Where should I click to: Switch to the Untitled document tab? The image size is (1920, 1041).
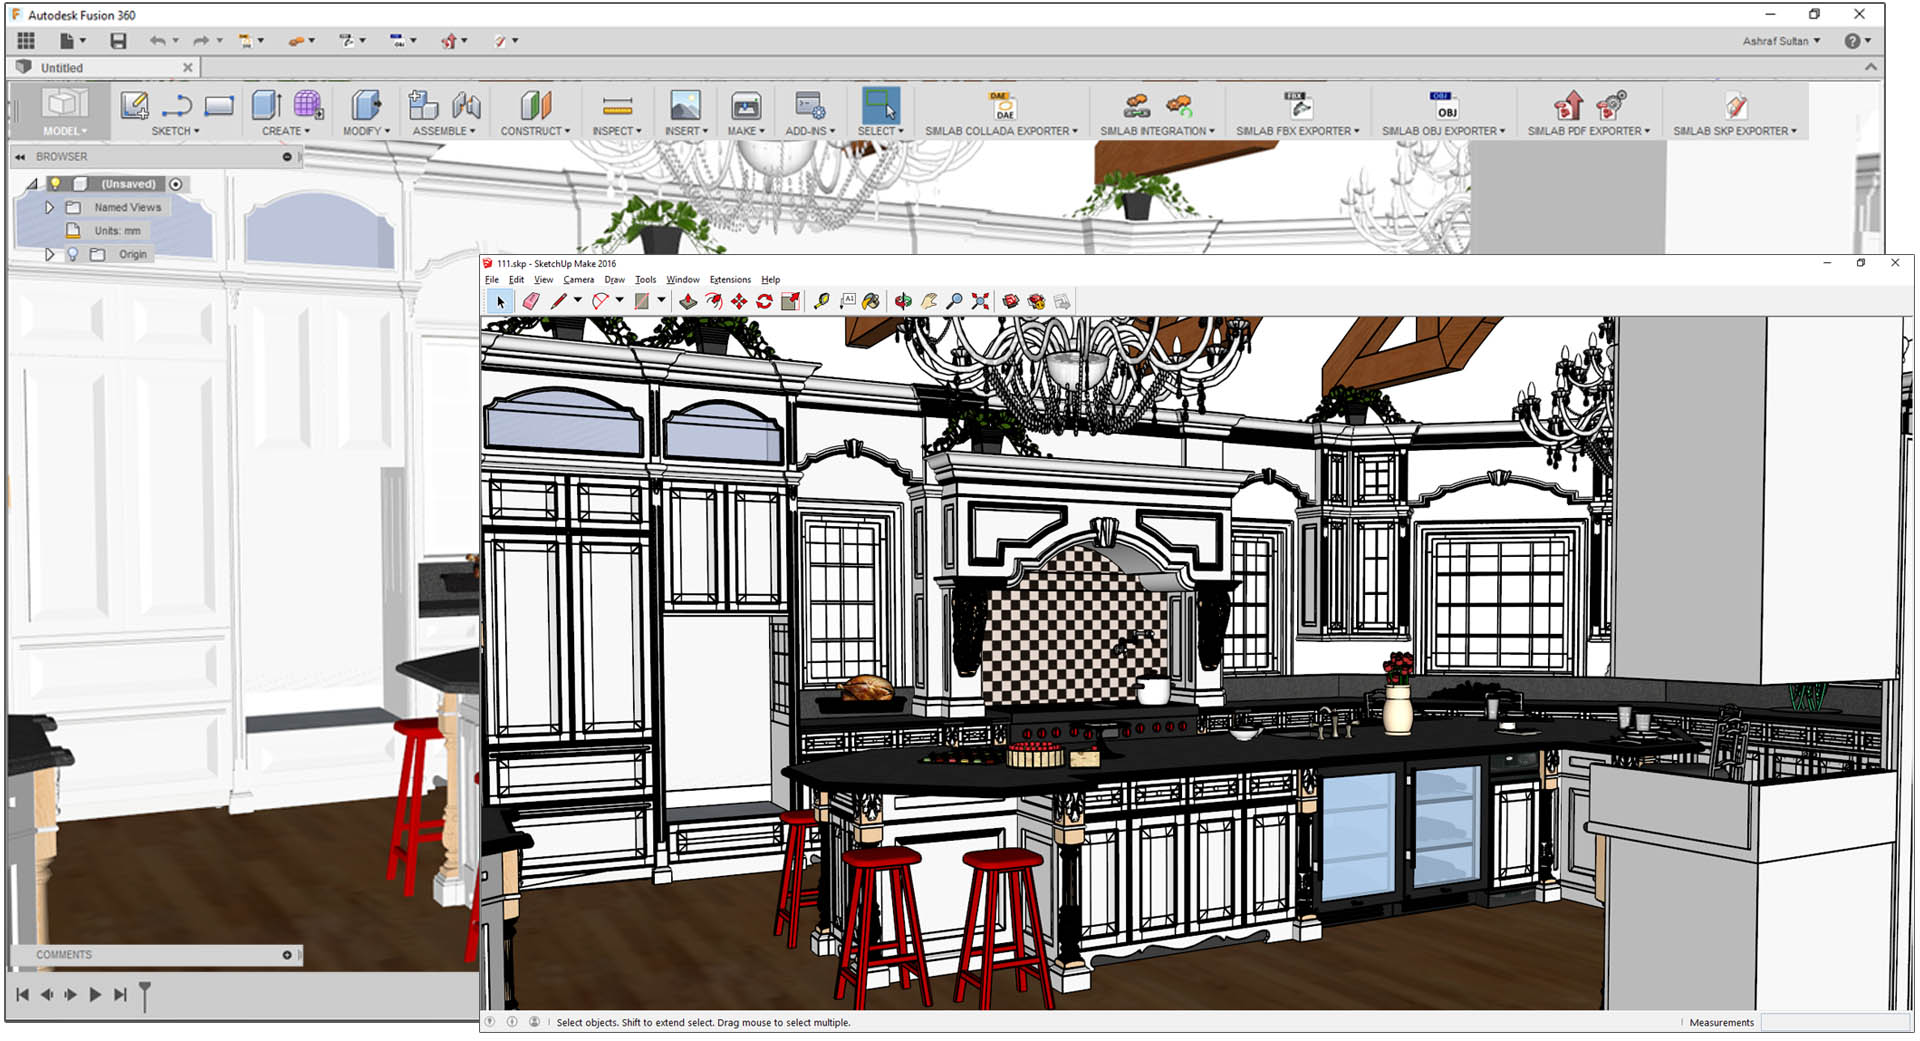coord(105,68)
